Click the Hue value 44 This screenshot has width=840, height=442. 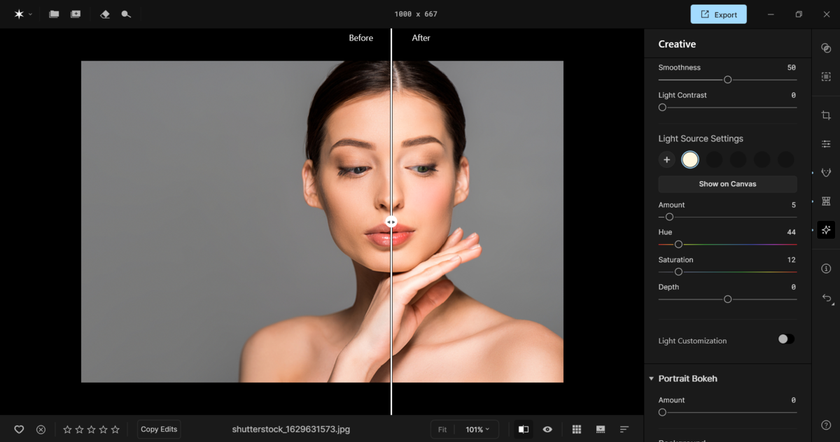[791, 232]
